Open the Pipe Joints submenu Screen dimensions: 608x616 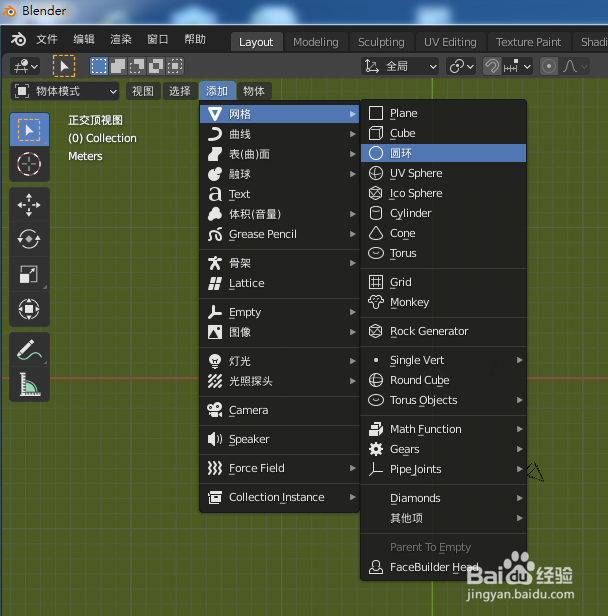443,469
